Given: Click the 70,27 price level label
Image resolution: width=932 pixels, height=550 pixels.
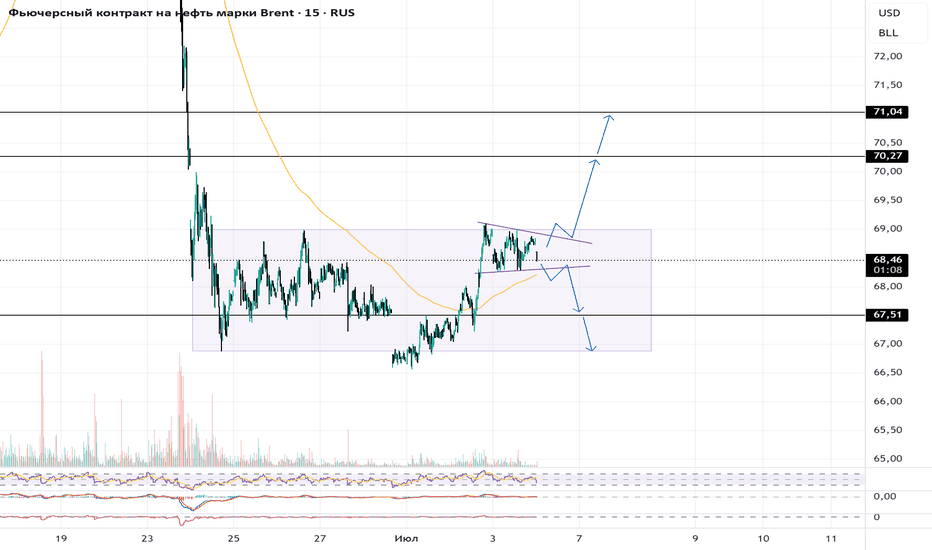Looking at the screenshot, I should click(x=887, y=156).
